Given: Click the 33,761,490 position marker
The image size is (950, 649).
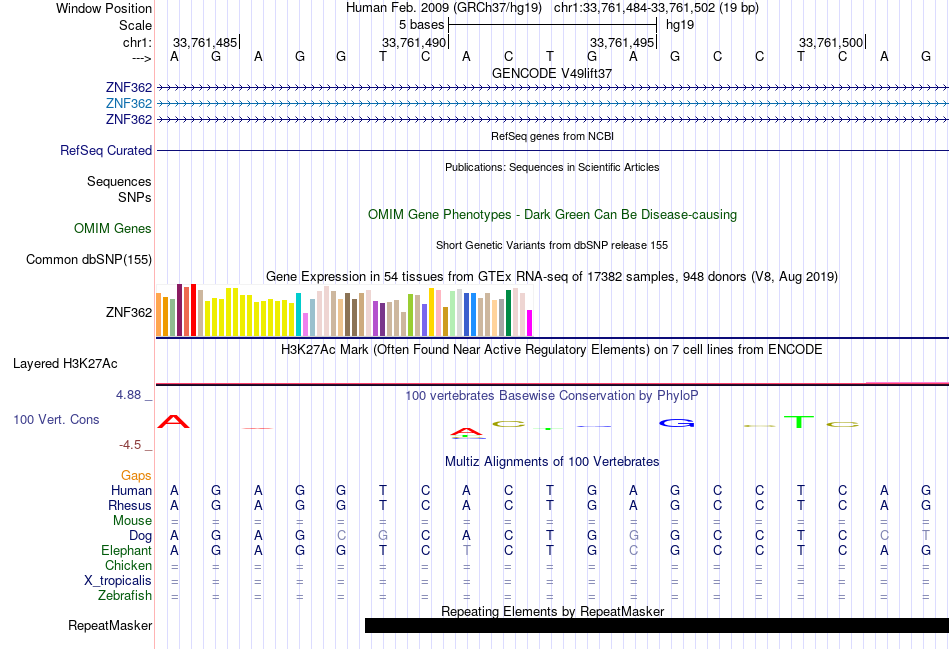Looking at the screenshot, I should [414, 42].
